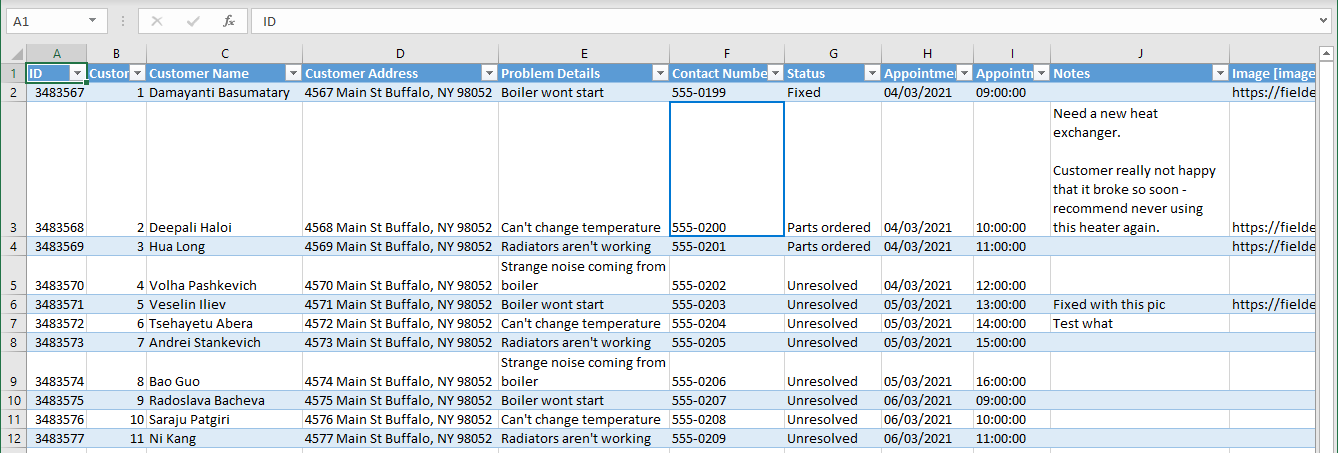
Task: Click the Ni Kang cell
Action: pyautogui.click(x=224, y=438)
